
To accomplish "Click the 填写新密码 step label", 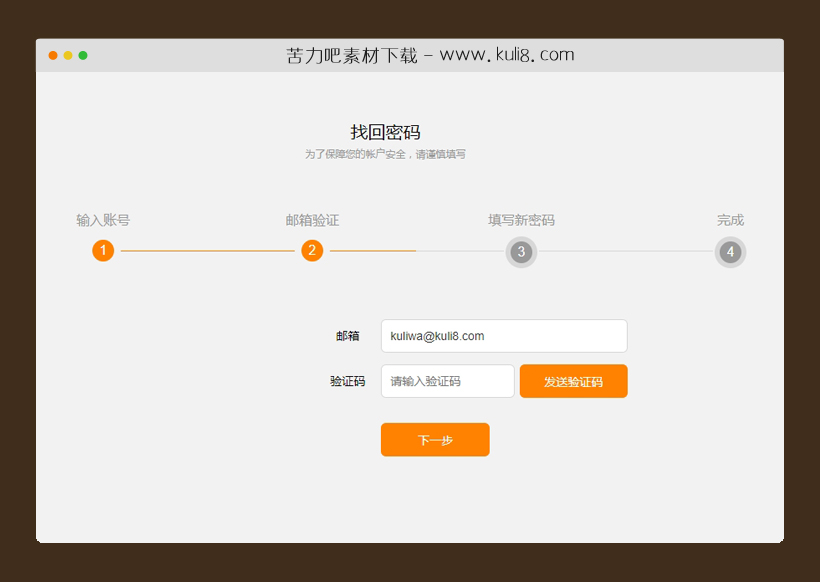I will (521, 220).
